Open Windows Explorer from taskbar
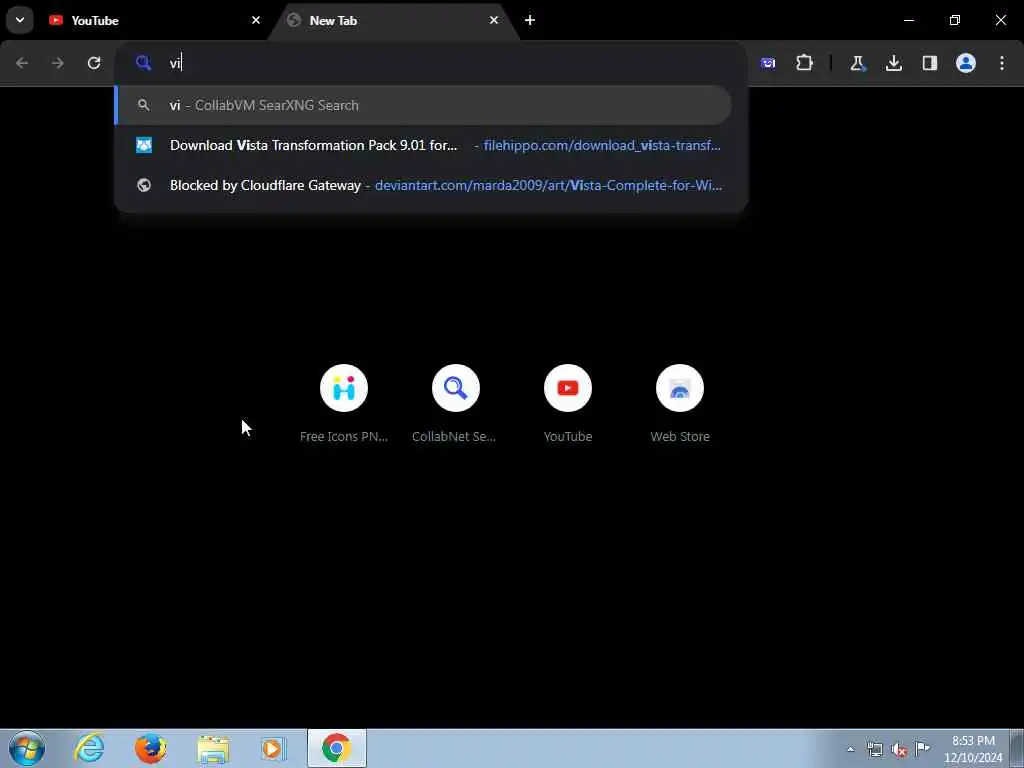The width and height of the screenshot is (1024, 768). 213,748
